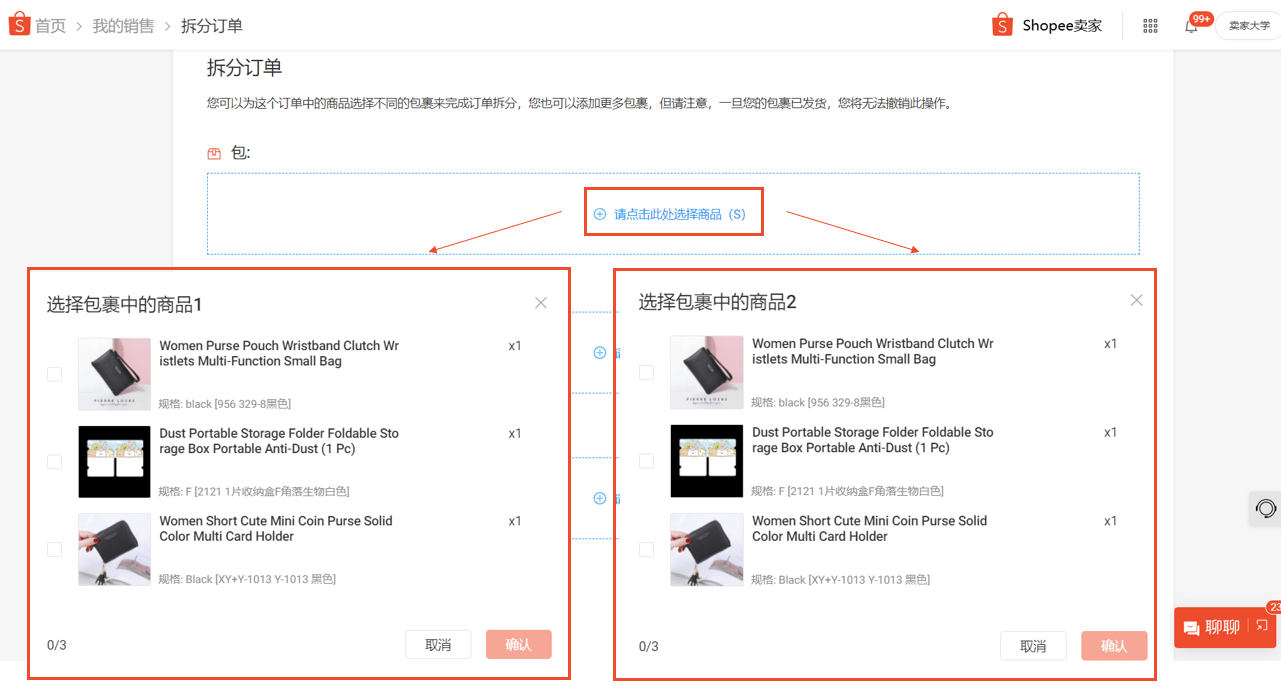Click the lower plus icon to add a package
Image resolution: width=1281 pixels, height=695 pixels.
pyautogui.click(x=599, y=498)
